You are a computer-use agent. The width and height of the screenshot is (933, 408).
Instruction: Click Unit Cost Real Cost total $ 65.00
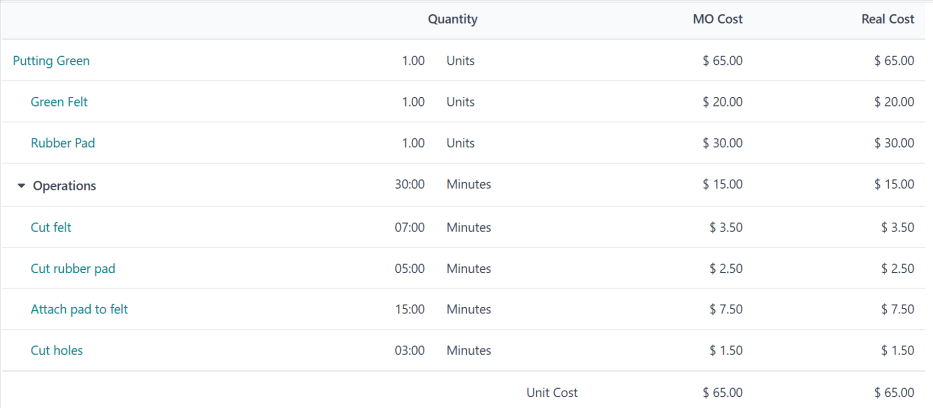coord(893,392)
